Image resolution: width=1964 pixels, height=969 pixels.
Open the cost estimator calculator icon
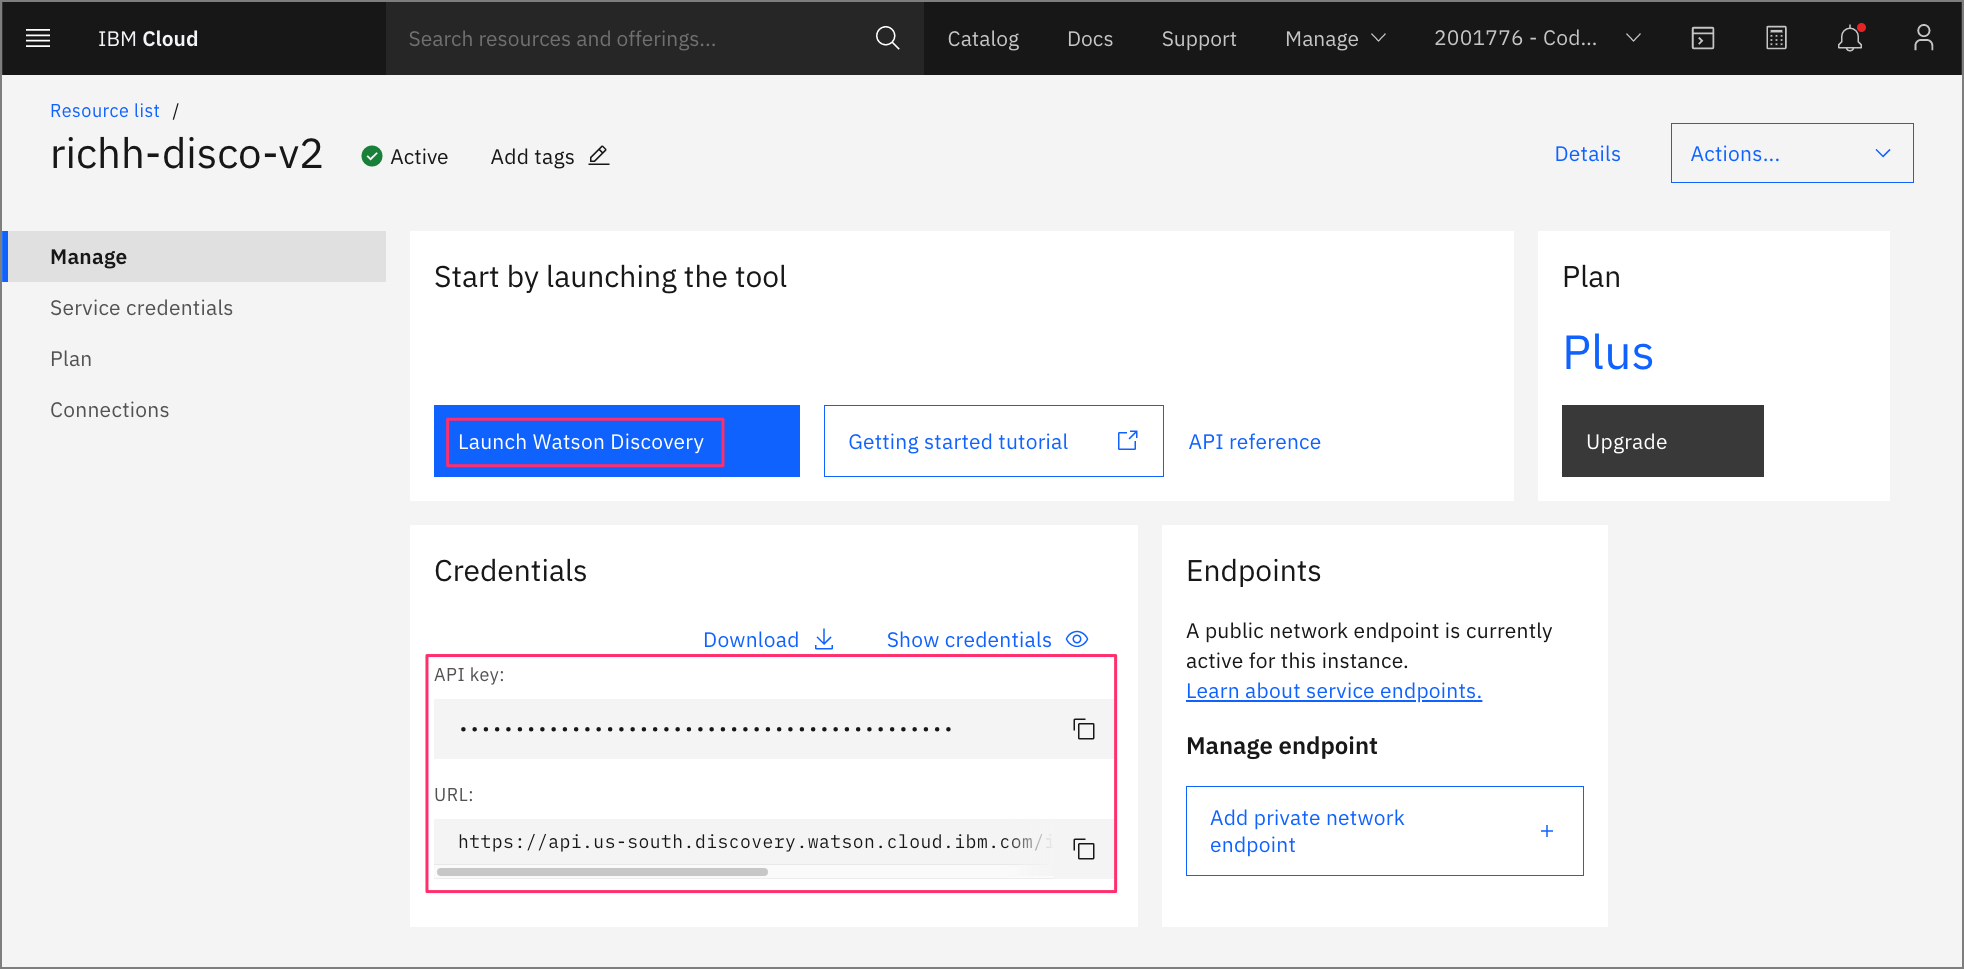[1776, 38]
